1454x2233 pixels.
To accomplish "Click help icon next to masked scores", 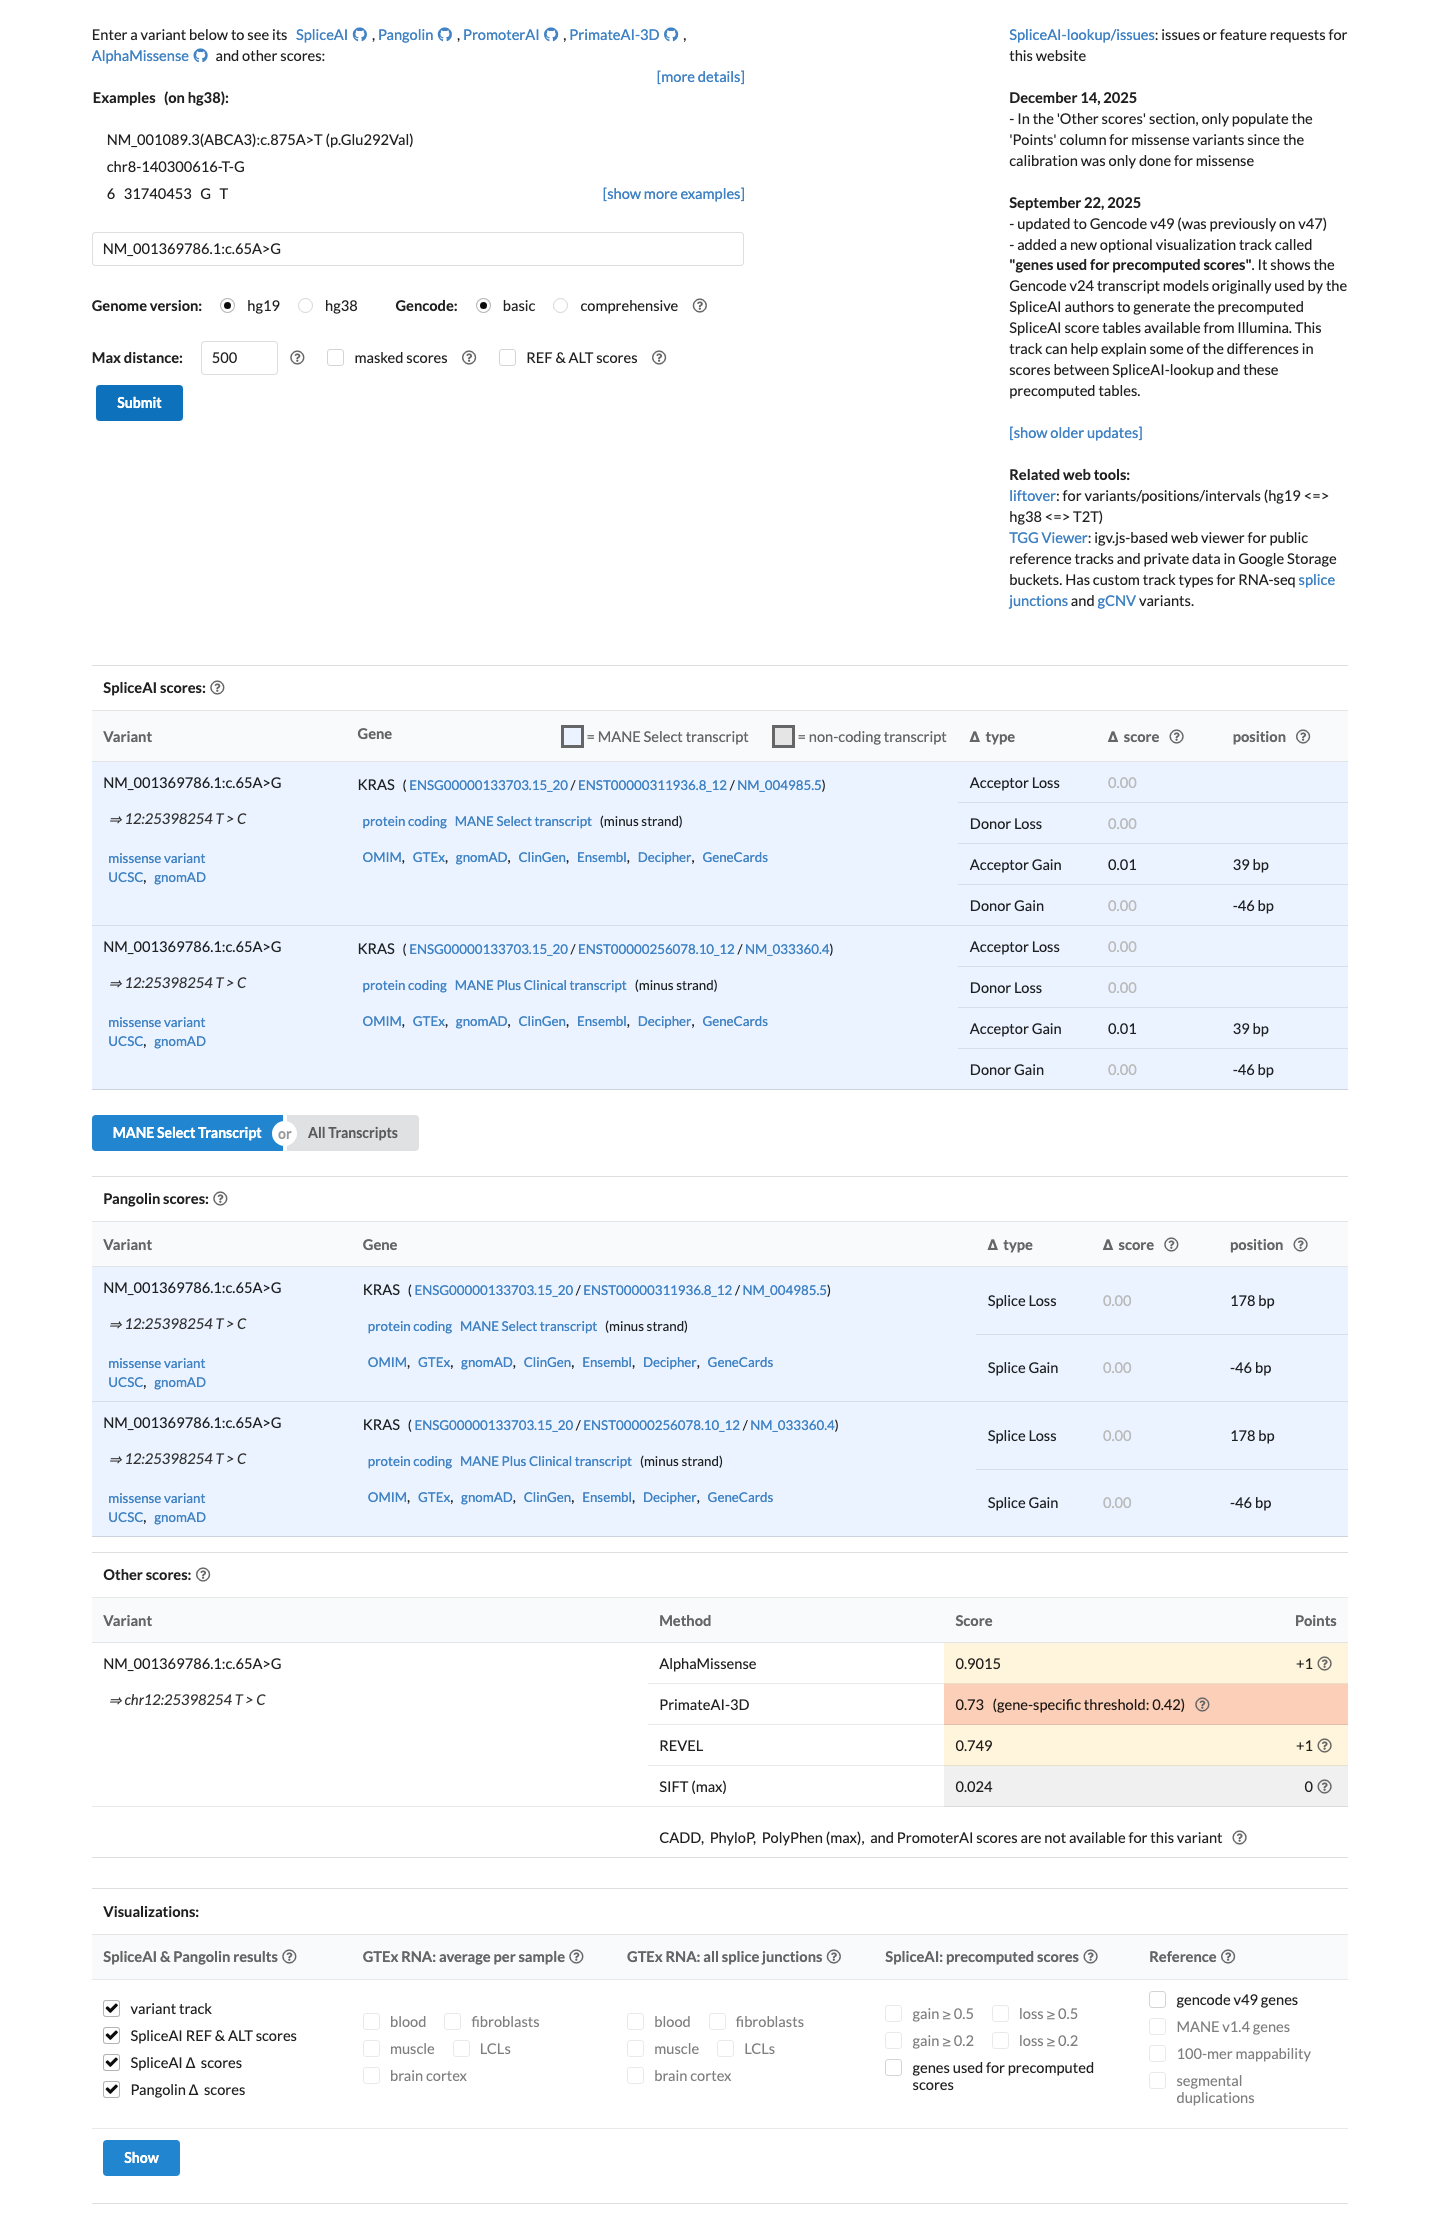I will coord(469,358).
